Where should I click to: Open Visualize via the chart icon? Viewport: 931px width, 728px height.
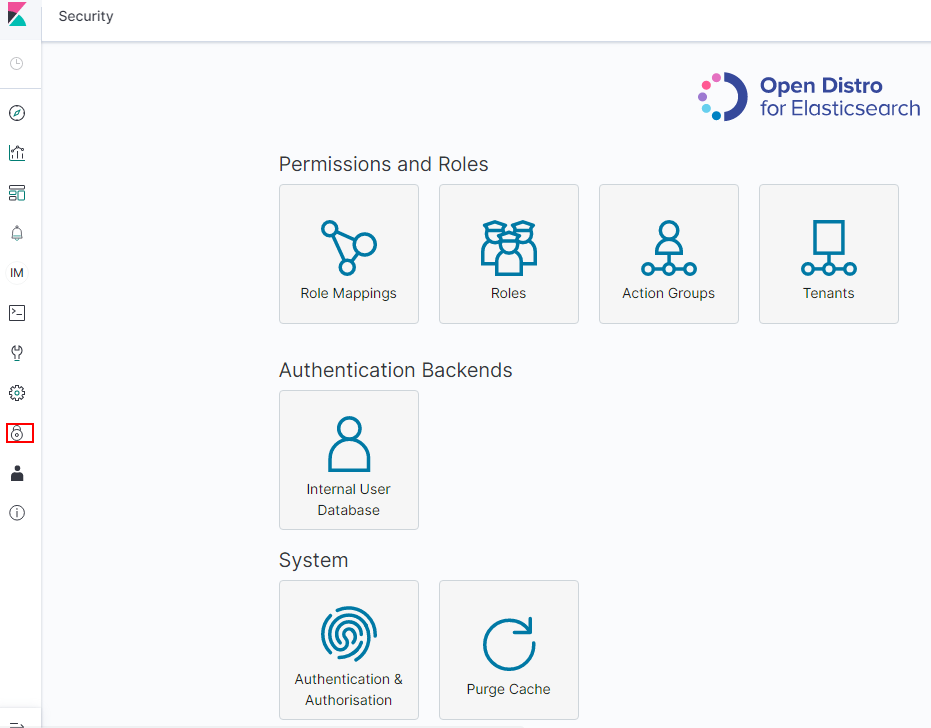point(17,153)
